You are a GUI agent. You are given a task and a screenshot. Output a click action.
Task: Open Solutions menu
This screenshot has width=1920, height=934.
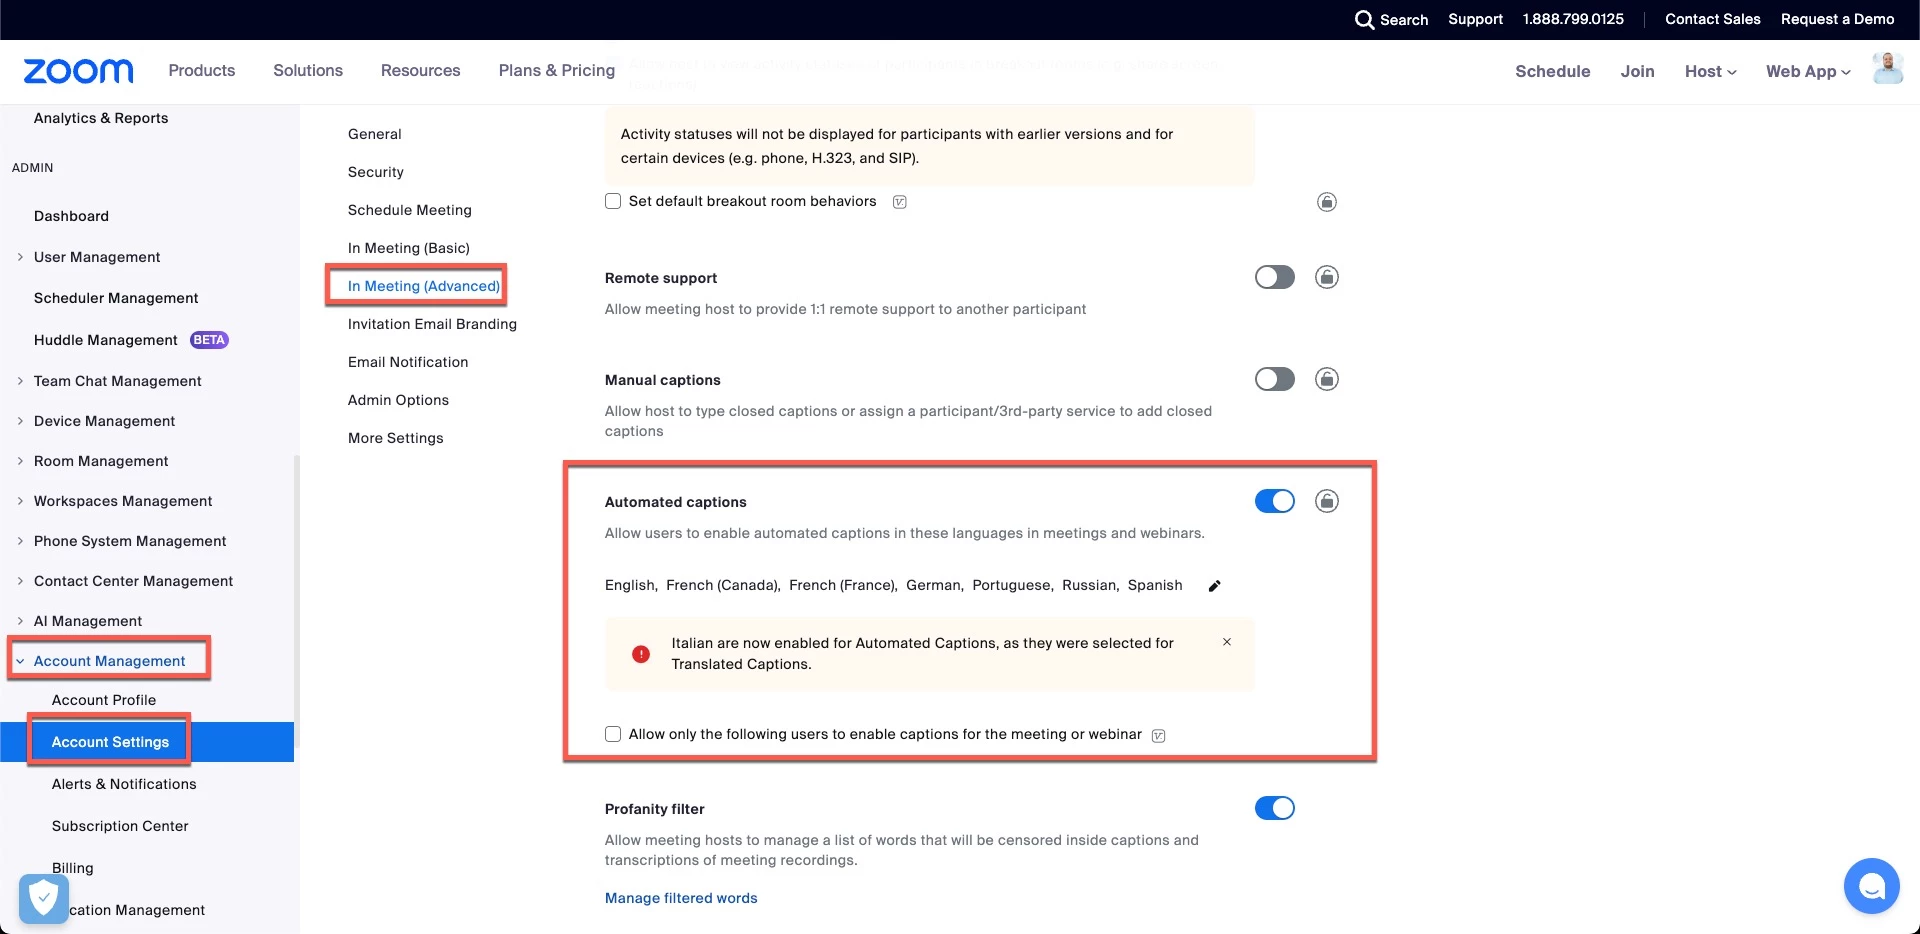pos(308,70)
